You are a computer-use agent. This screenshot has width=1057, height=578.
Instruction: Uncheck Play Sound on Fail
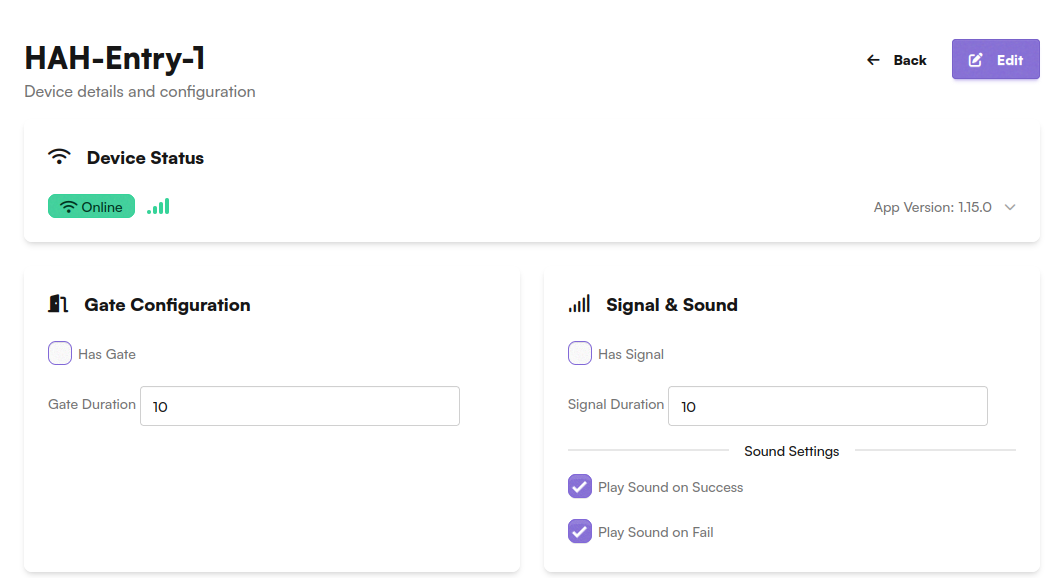pos(580,531)
